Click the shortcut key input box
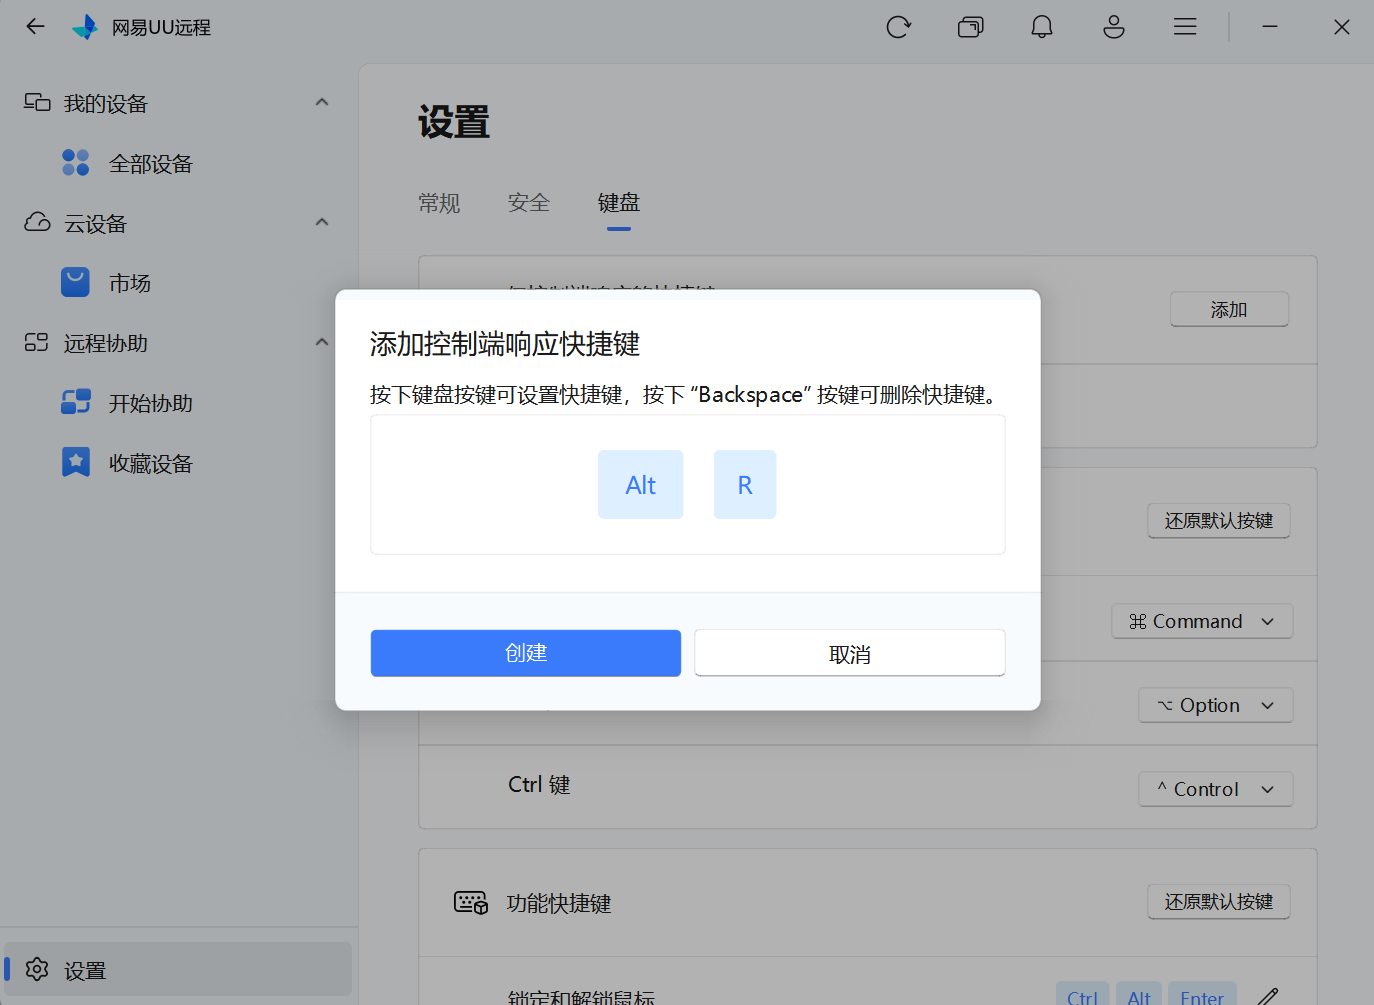Viewport: 1374px width, 1005px height. click(688, 484)
